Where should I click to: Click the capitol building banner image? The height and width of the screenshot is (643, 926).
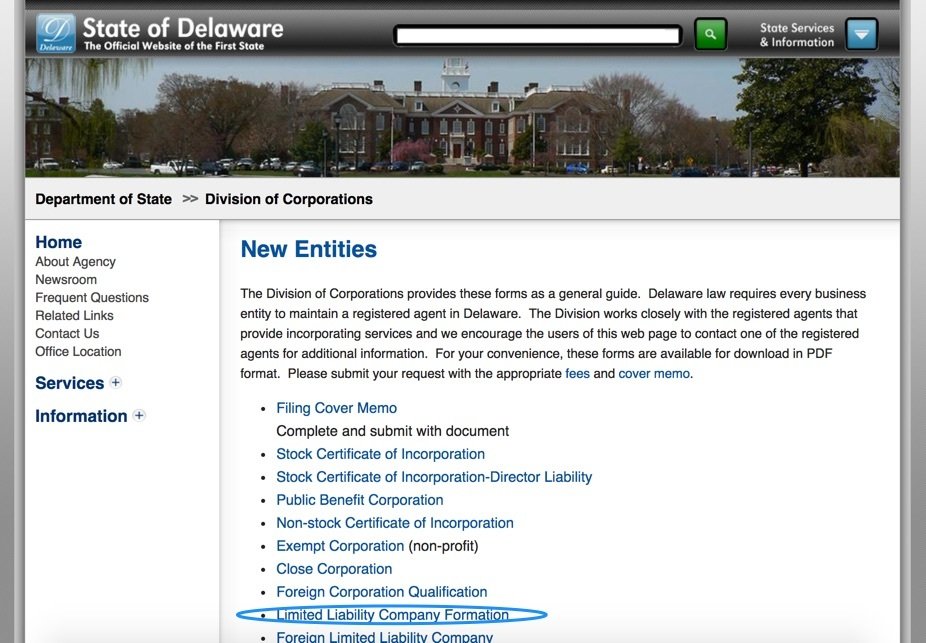pos(462,117)
